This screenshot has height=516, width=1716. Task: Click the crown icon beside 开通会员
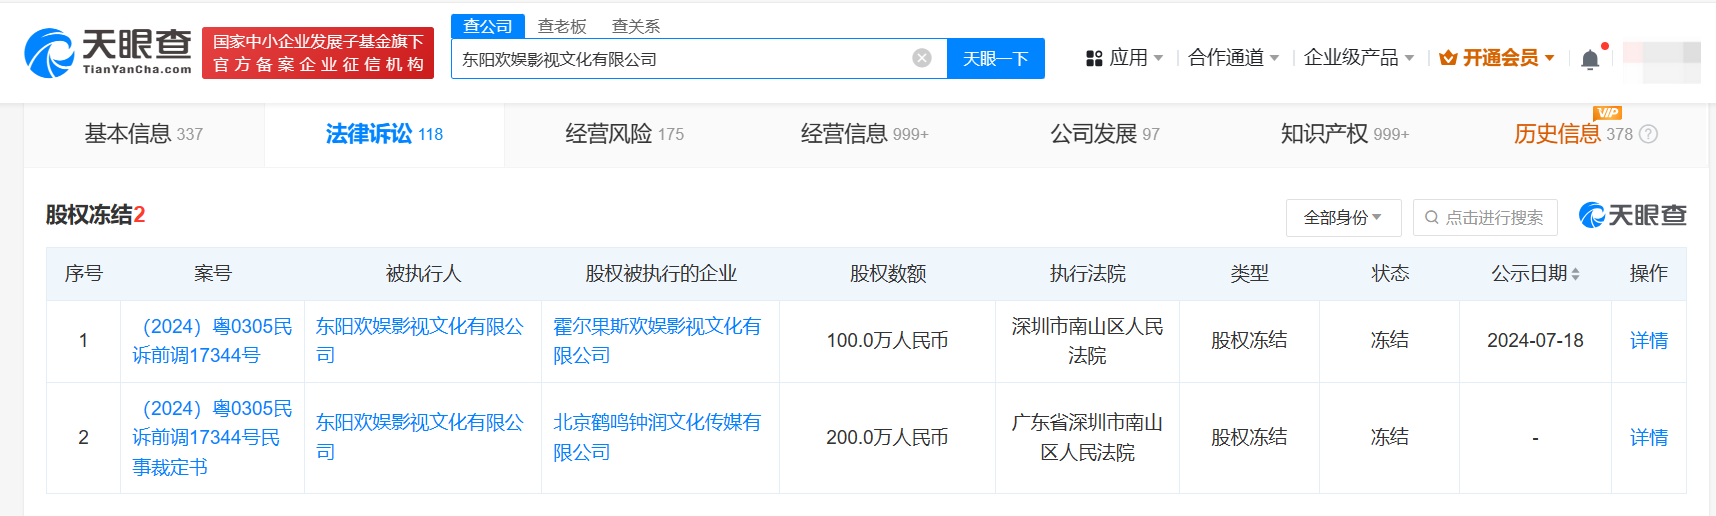point(1447,58)
